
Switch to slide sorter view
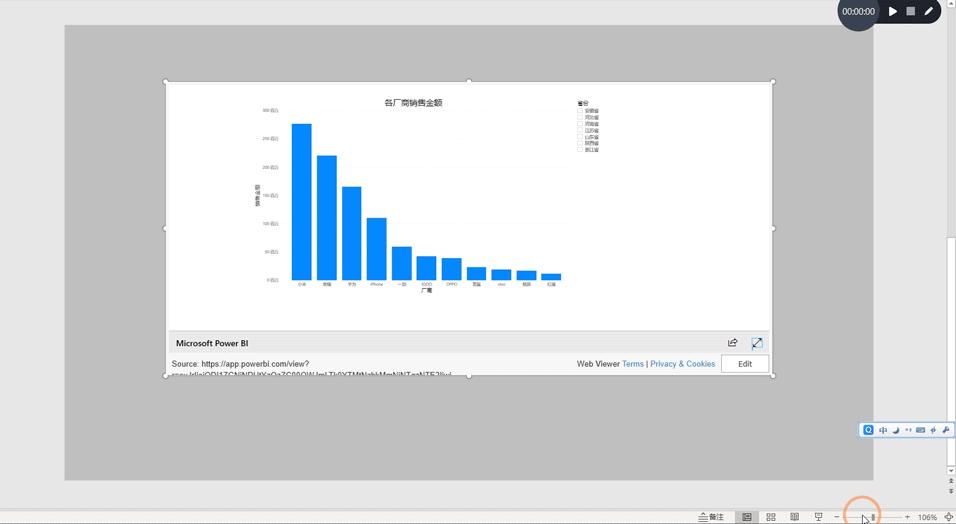(771, 517)
